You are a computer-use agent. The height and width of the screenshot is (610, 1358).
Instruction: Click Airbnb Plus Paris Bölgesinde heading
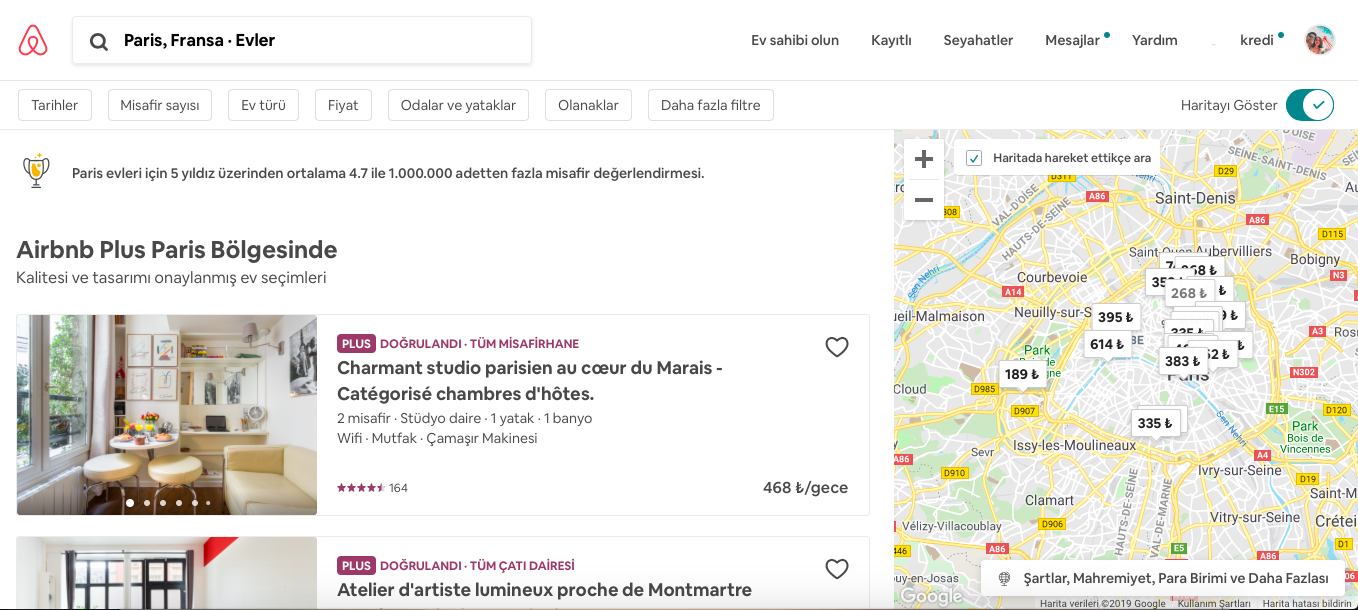click(177, 250)
